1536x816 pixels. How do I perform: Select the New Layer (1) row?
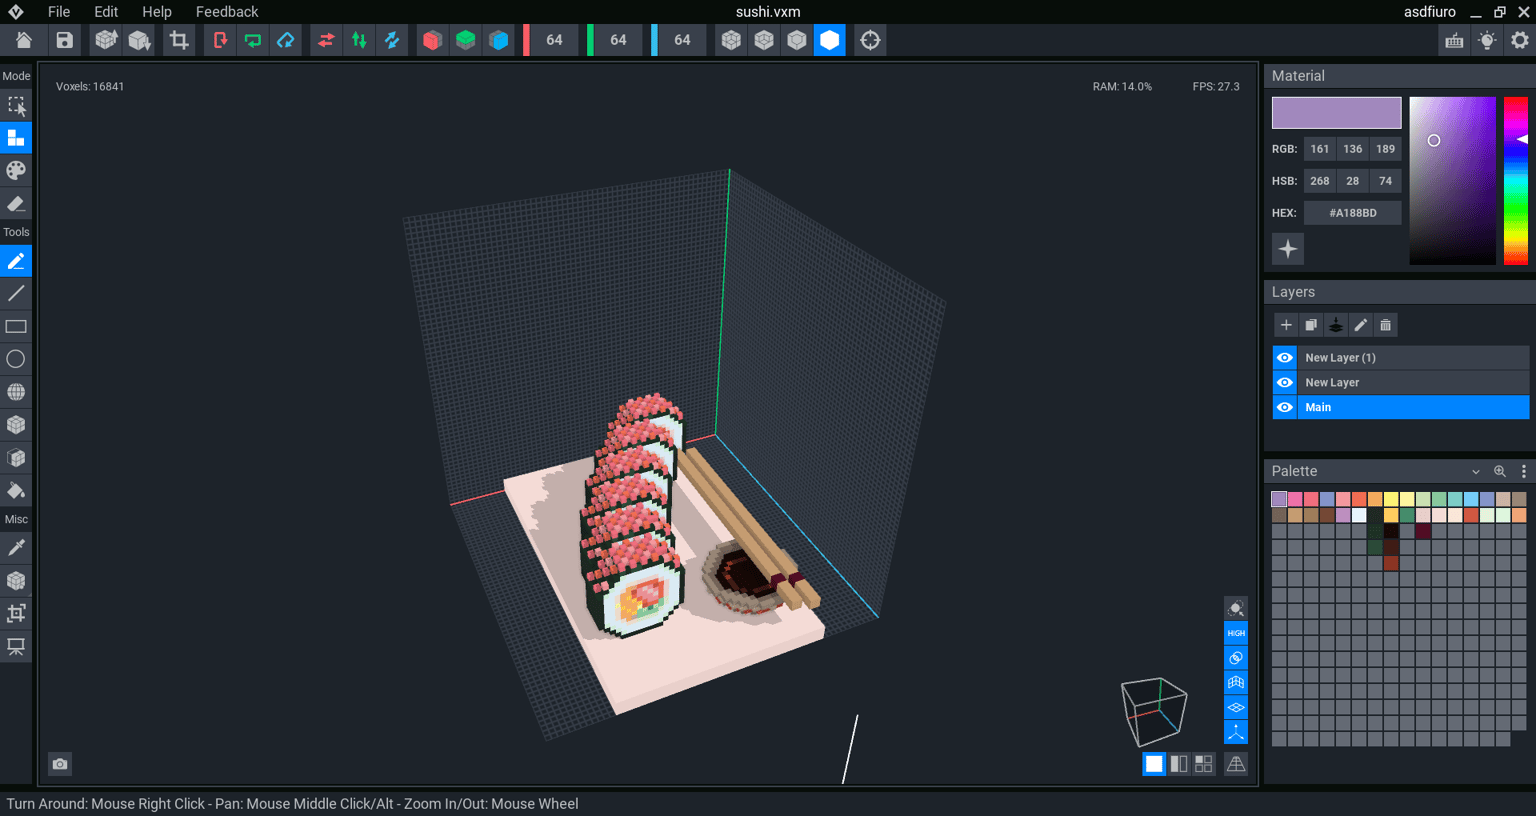[x=1413, y=358]
